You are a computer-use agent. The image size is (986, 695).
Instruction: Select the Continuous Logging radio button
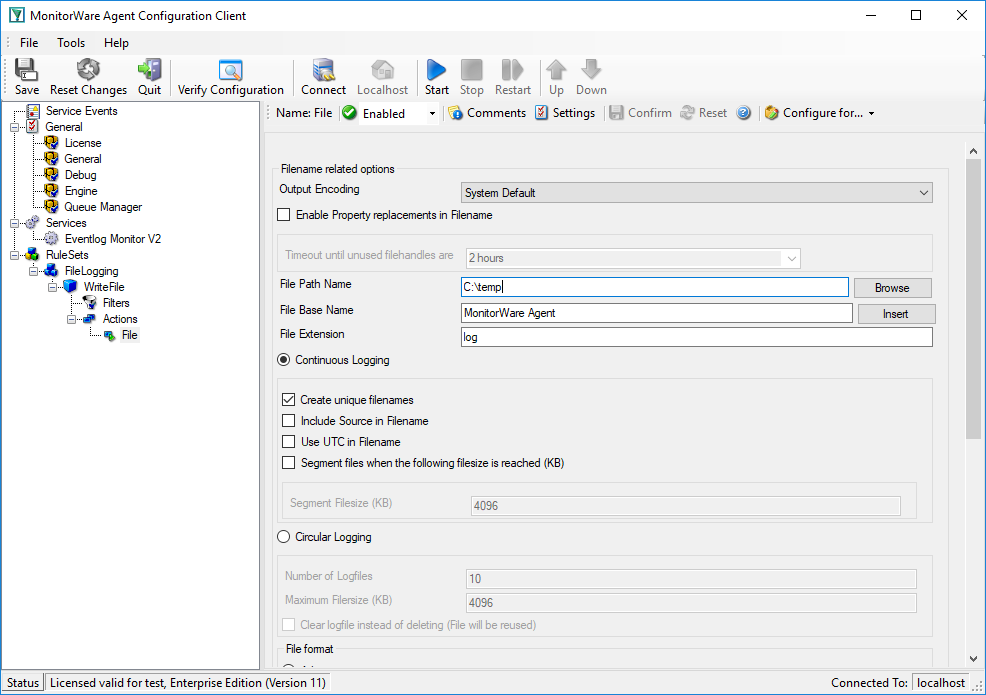coord(284,360)
